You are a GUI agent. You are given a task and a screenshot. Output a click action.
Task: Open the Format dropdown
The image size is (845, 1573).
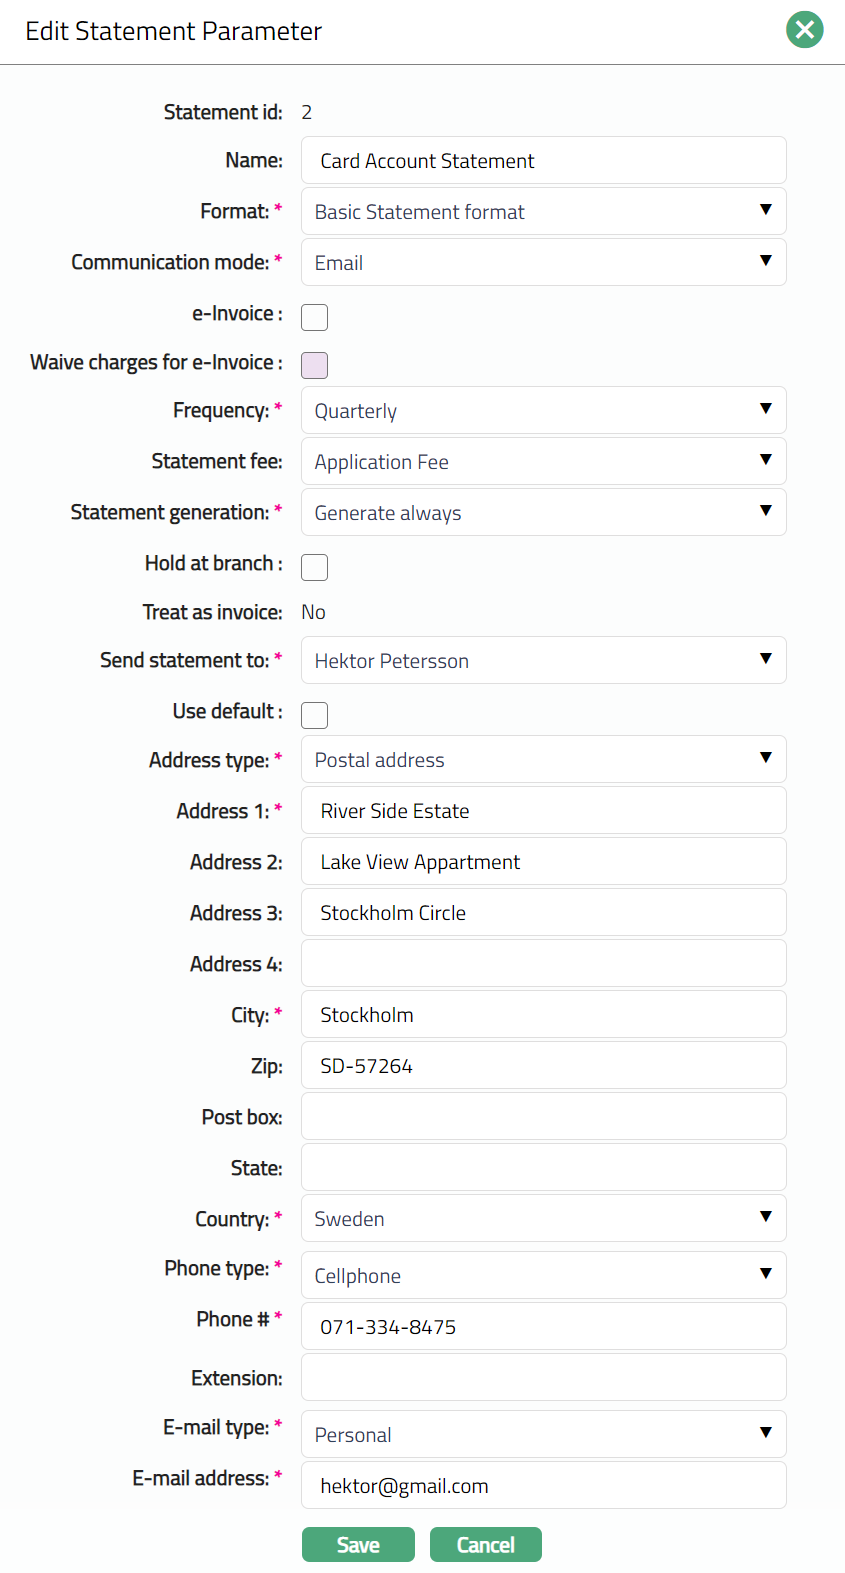[543, 212]
